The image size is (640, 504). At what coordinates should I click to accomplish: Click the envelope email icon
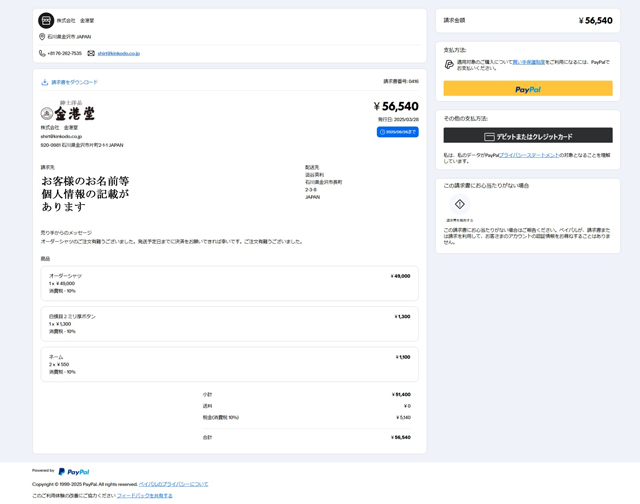91,53
